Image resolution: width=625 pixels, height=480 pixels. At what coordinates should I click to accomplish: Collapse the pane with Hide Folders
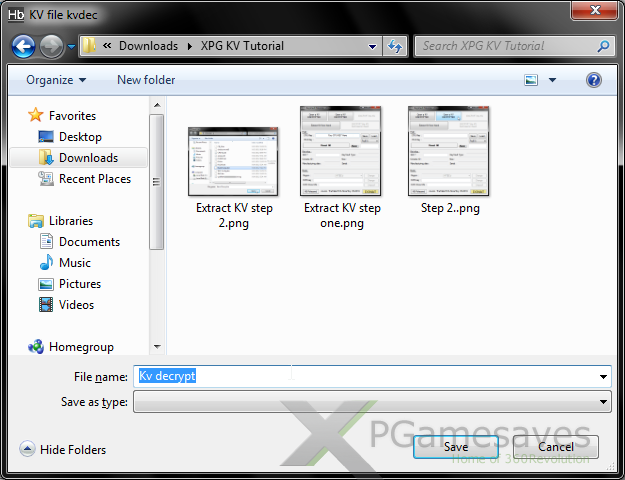[62, 450]
